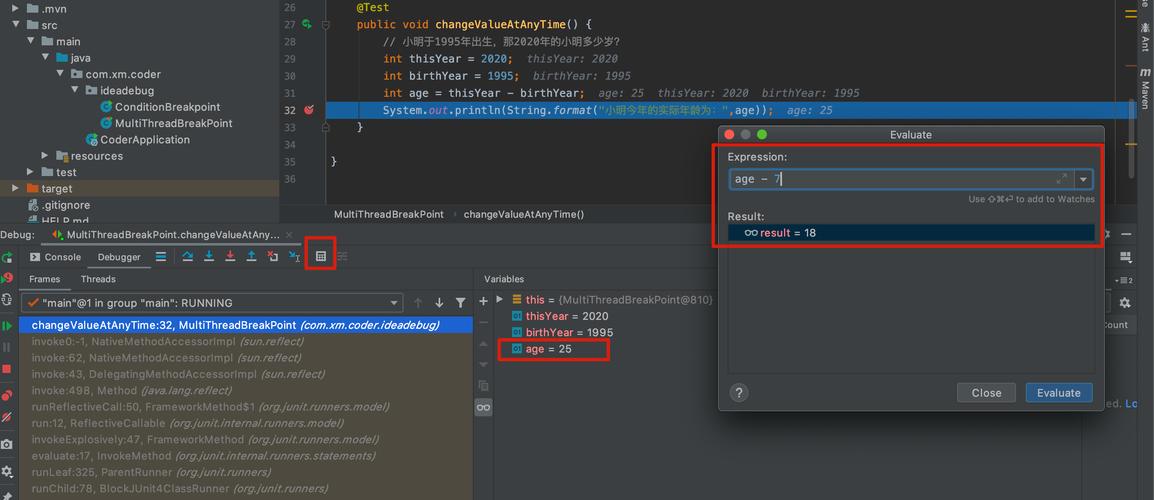Expand the resources folder
The height and width of the screenshot is (500, 1154).
pyautogui.click(x=45, y=155)
